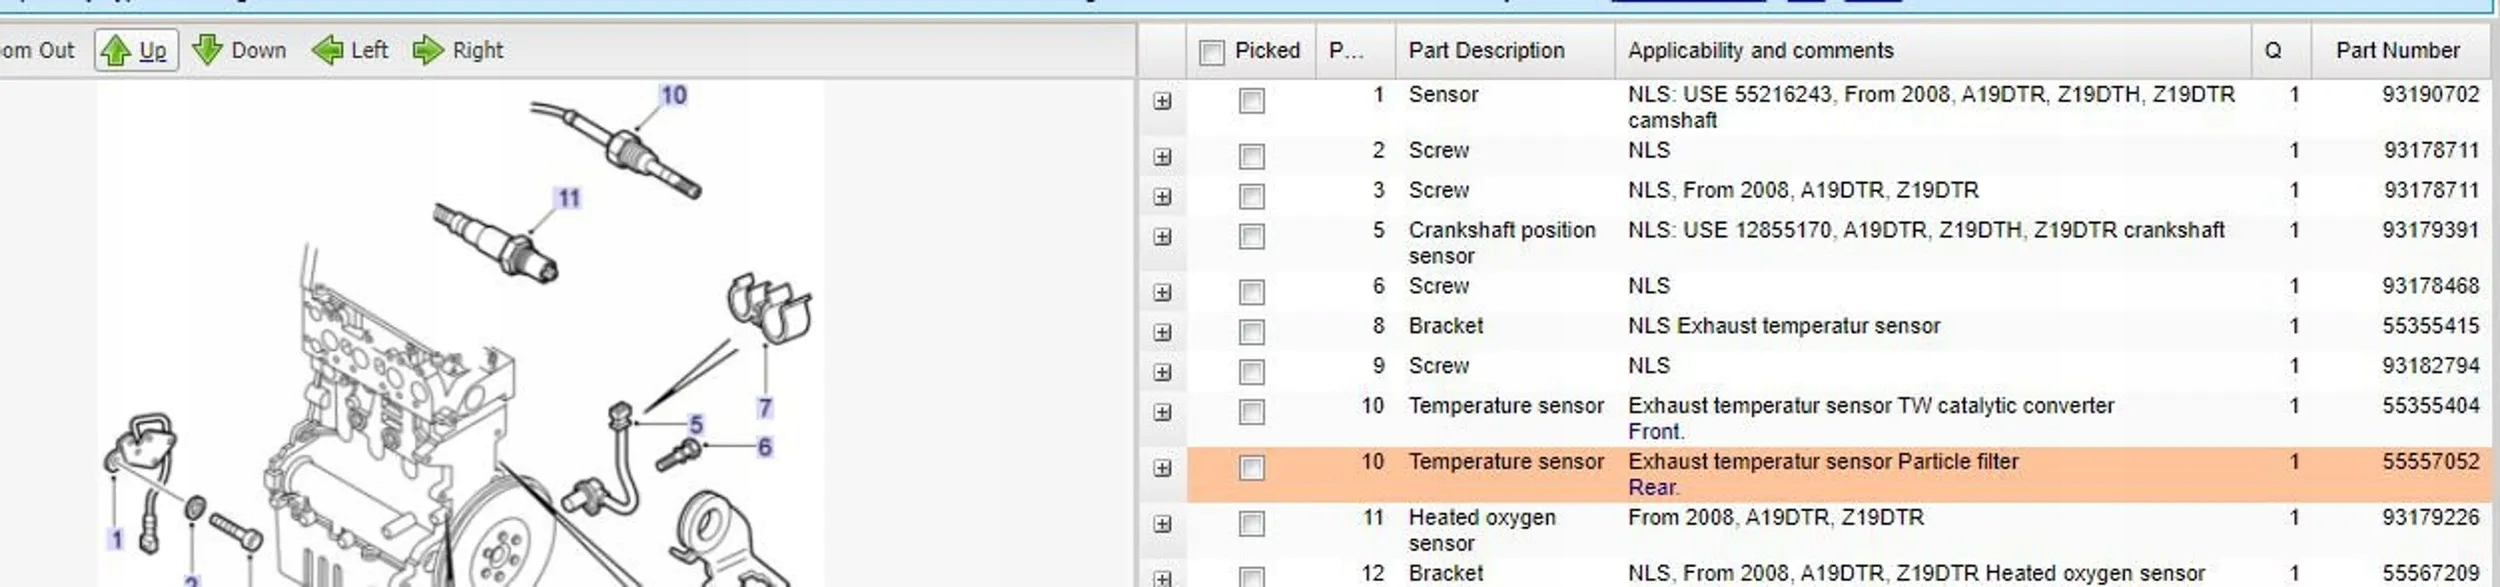Click callout number 7 in diagram
The width and height of the screenshot is (2500, 587).
[765, 408]
